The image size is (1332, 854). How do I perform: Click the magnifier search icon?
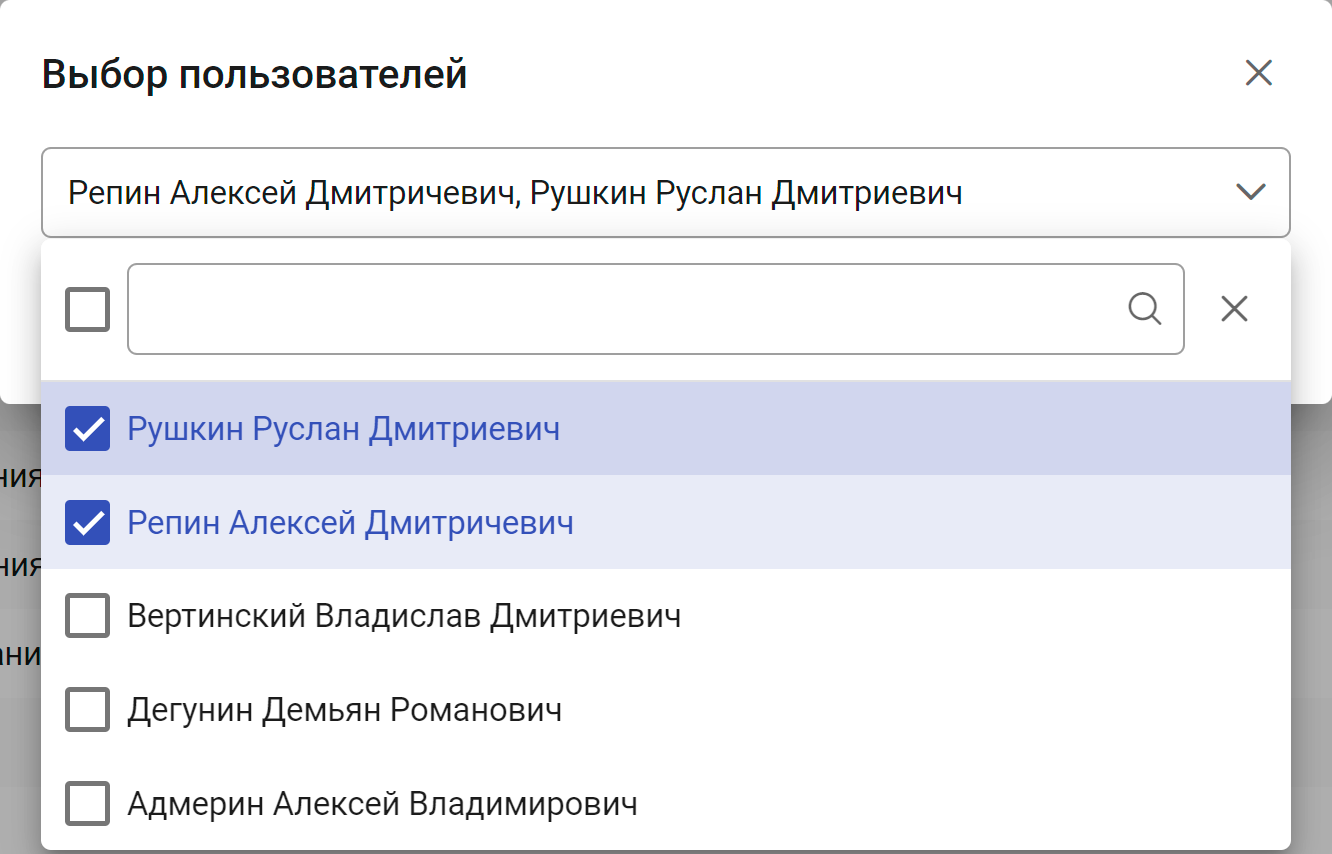pos(1144,309)
